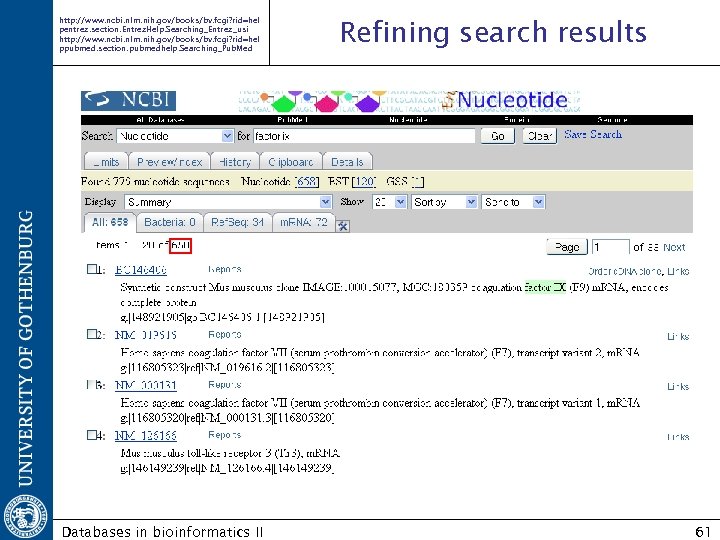Image resolution: width=720 pixels, height=540 pixels.
Task: Open the Show items count dropdown
Action: tap(389, 202)
